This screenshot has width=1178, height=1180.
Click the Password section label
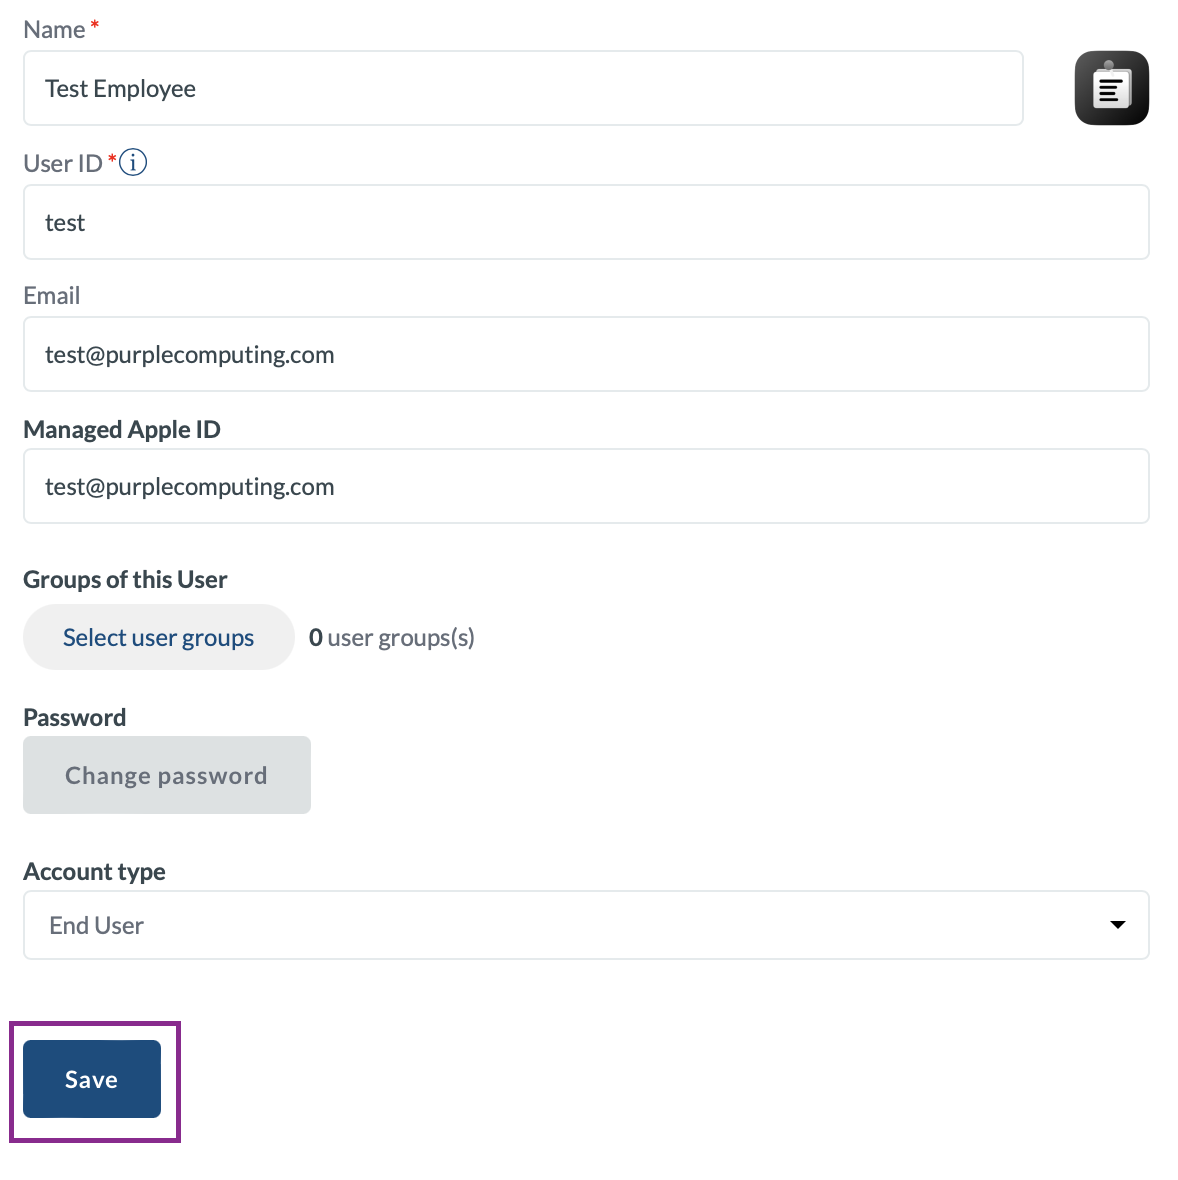click(74, 717)
